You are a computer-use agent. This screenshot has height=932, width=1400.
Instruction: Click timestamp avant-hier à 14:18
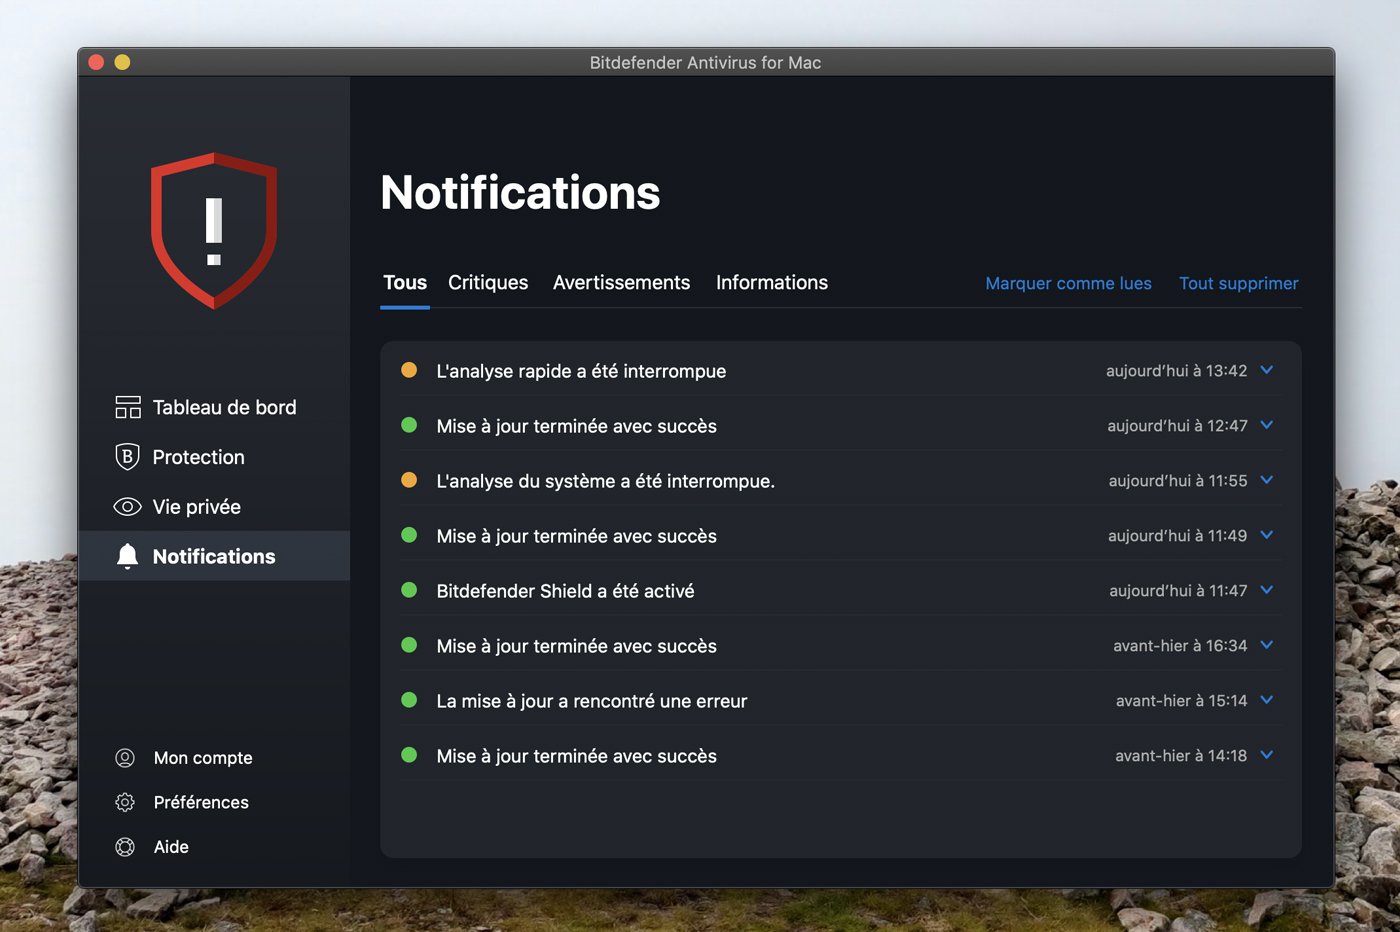tap(1181, 755)
